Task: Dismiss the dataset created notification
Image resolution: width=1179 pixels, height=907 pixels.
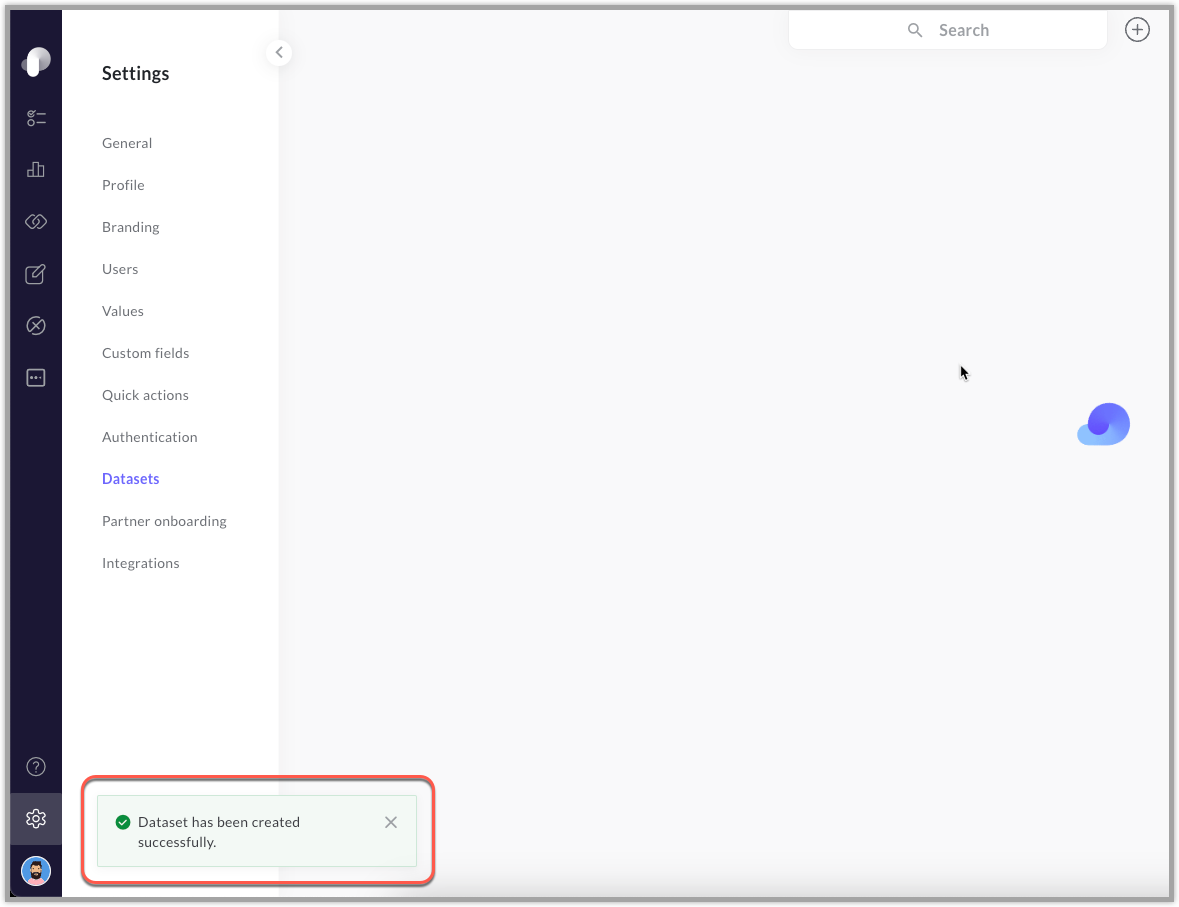Action: click(391, 822)
